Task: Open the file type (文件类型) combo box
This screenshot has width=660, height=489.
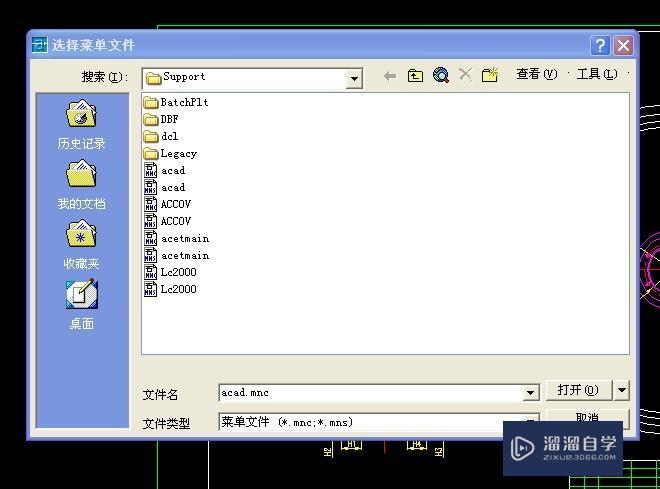Action: click(x=379, y=422)
